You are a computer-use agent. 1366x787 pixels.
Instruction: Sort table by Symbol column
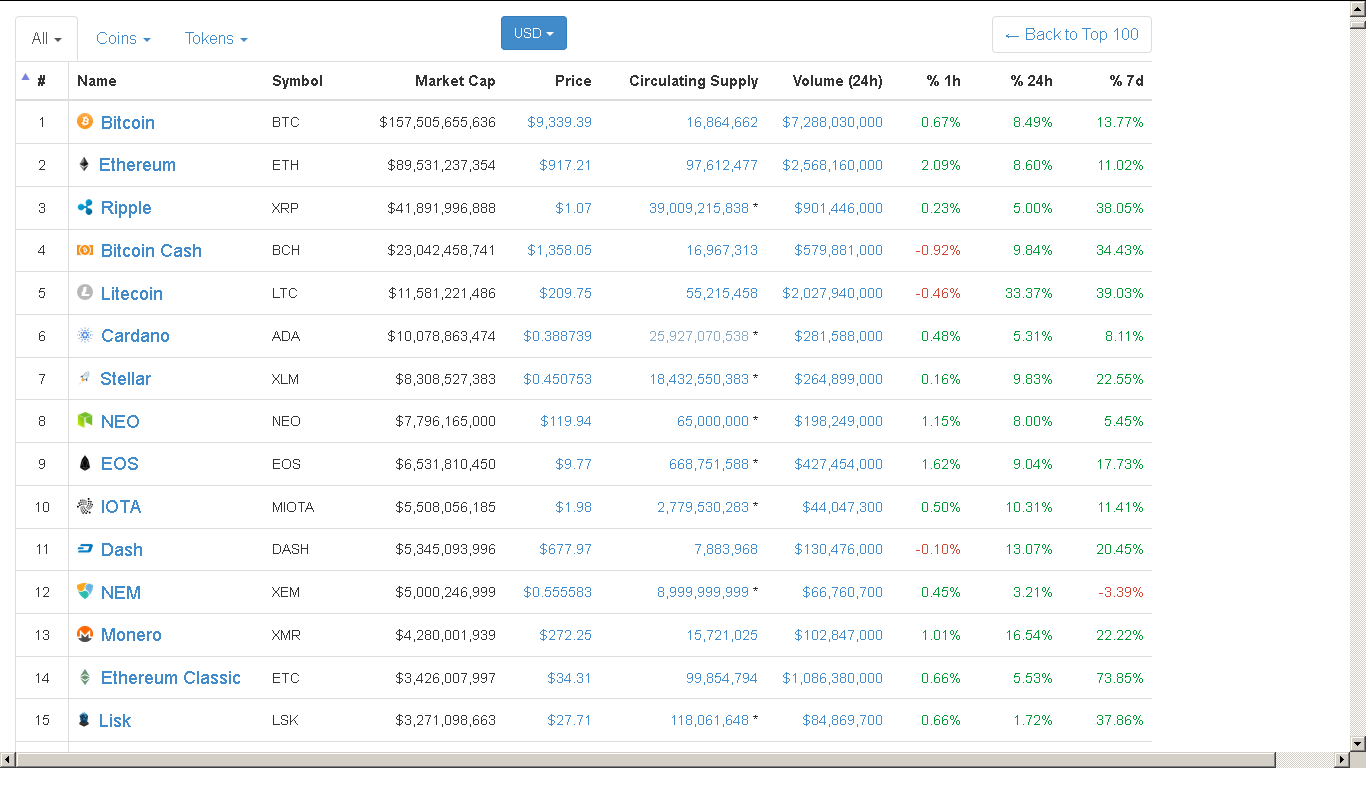pyautogui.click(x=297, y=81)
